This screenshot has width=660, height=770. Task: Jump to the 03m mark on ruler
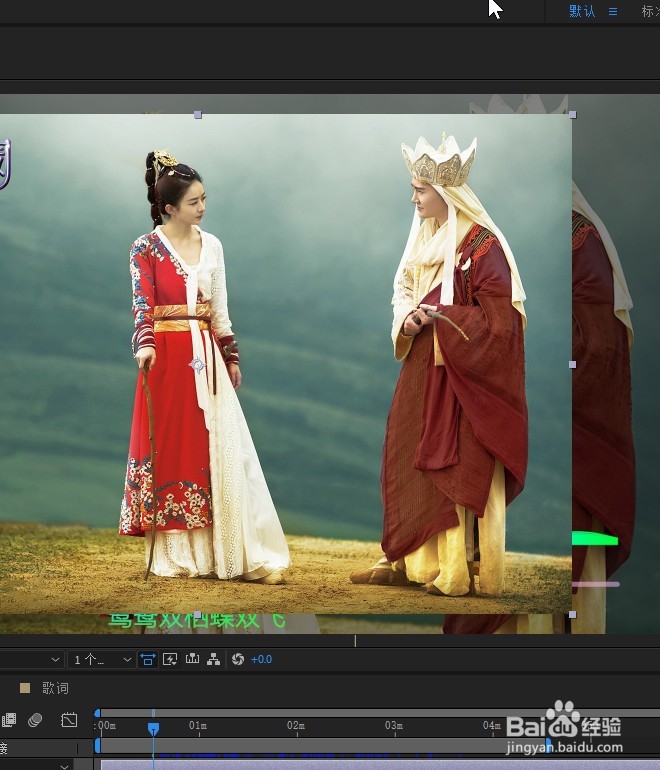[x=394, y=725]
